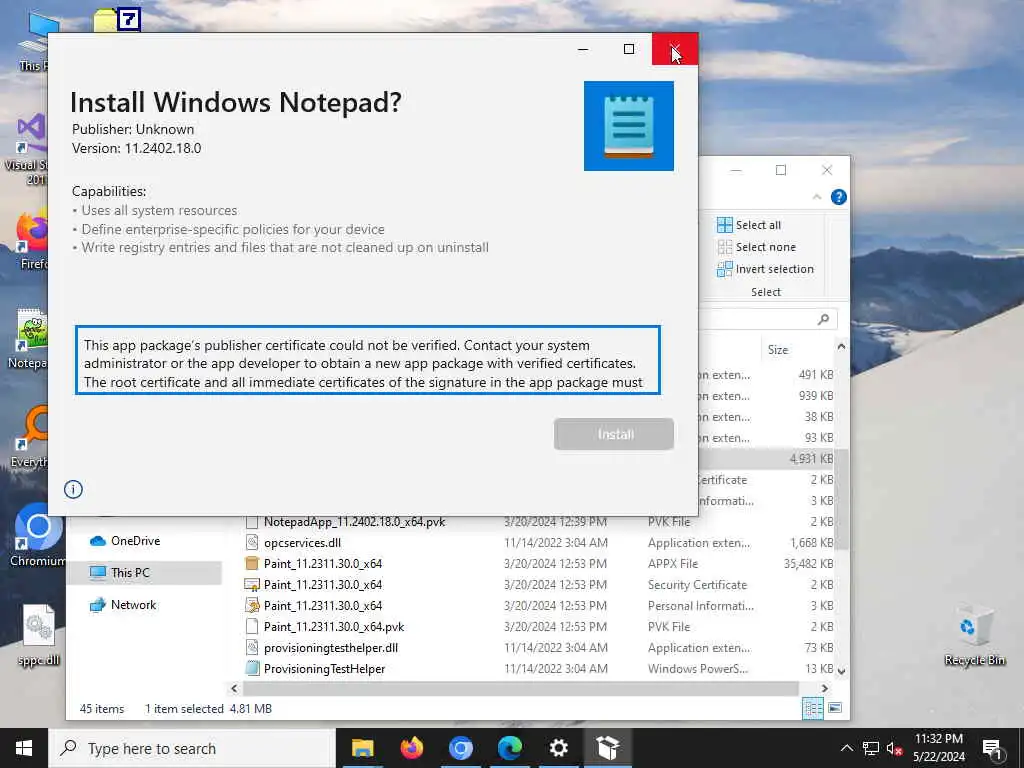Click the horizontal scrollbar left arrow
This screenshot has width=1024, height=768.
(x=234, y=688)
